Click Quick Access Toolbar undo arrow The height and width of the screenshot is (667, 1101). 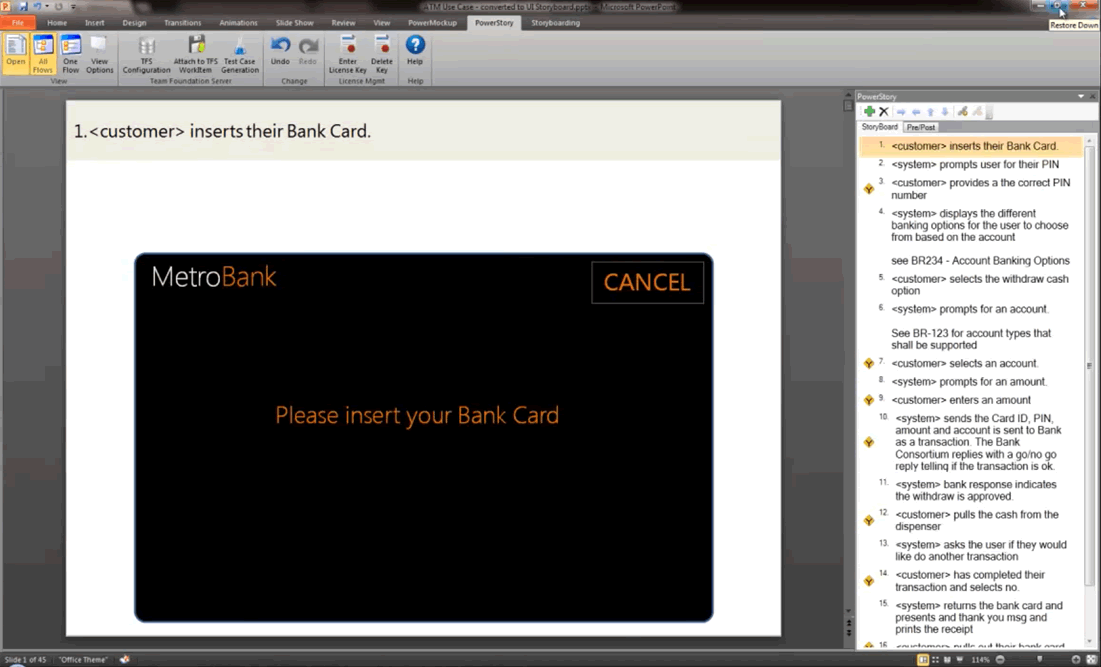coord(37,6)
